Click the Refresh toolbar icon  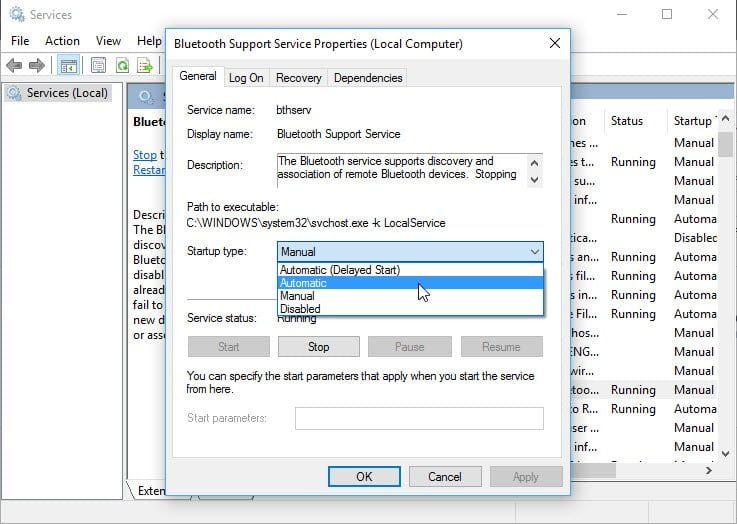(122, 65)
